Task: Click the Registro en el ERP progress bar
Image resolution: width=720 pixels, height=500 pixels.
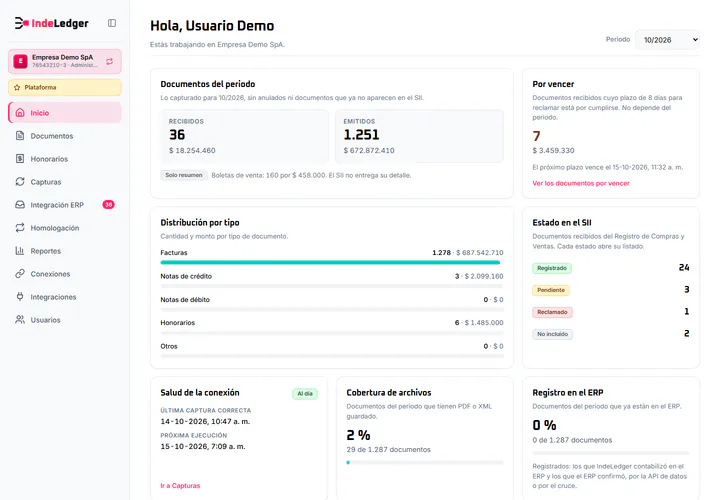Action: click(611, 453)
